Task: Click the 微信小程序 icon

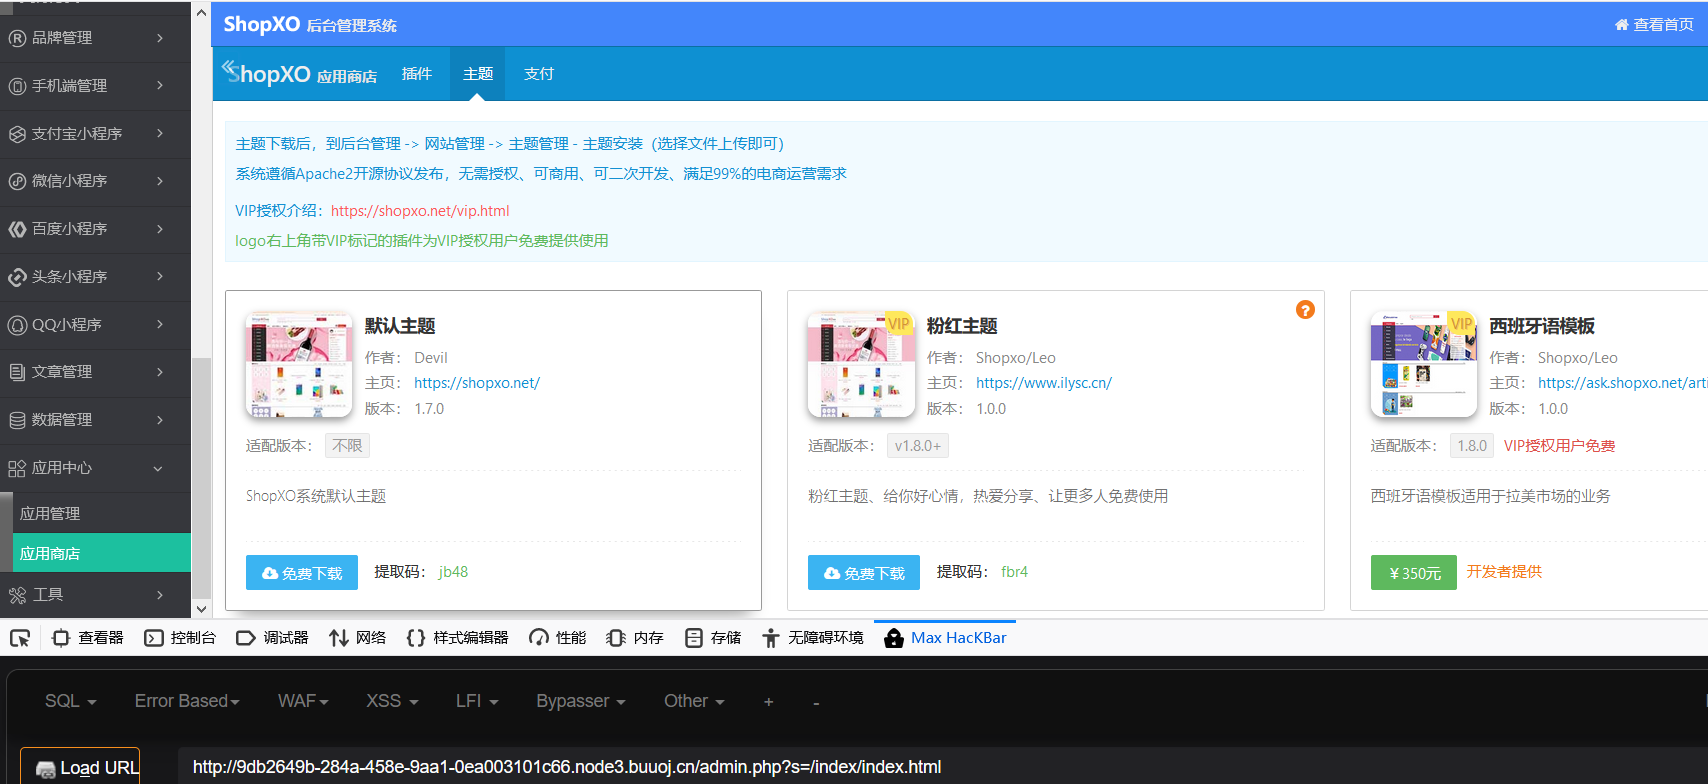Action: [17, 181]
